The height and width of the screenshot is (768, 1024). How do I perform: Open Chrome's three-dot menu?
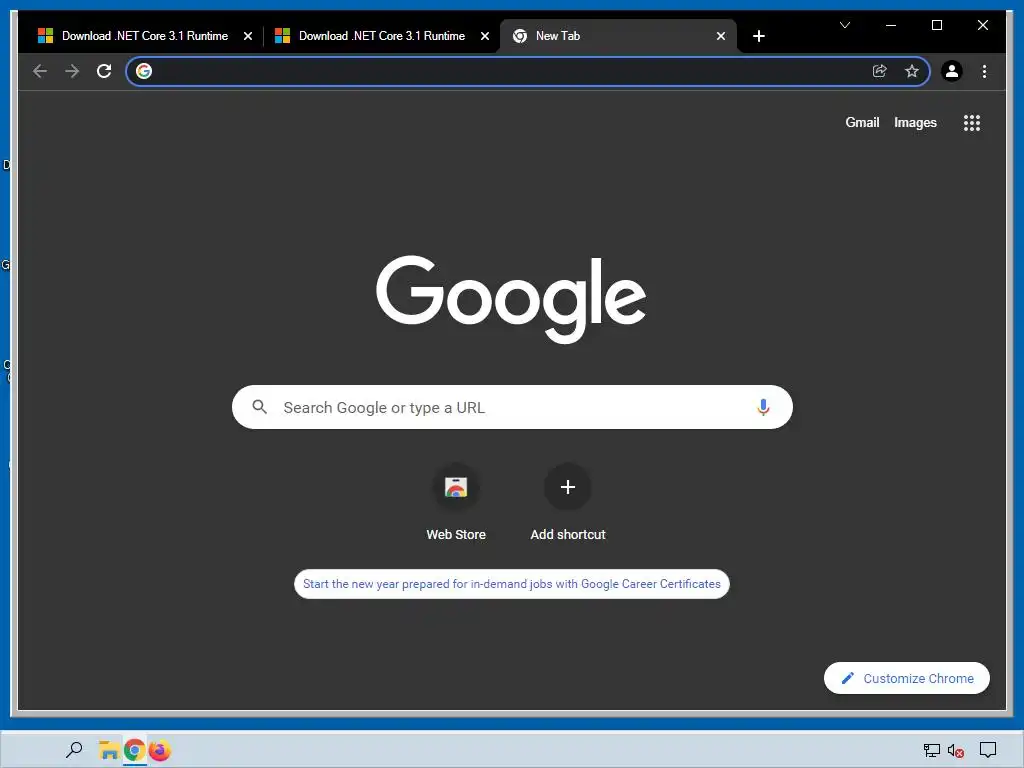point(984,71)
